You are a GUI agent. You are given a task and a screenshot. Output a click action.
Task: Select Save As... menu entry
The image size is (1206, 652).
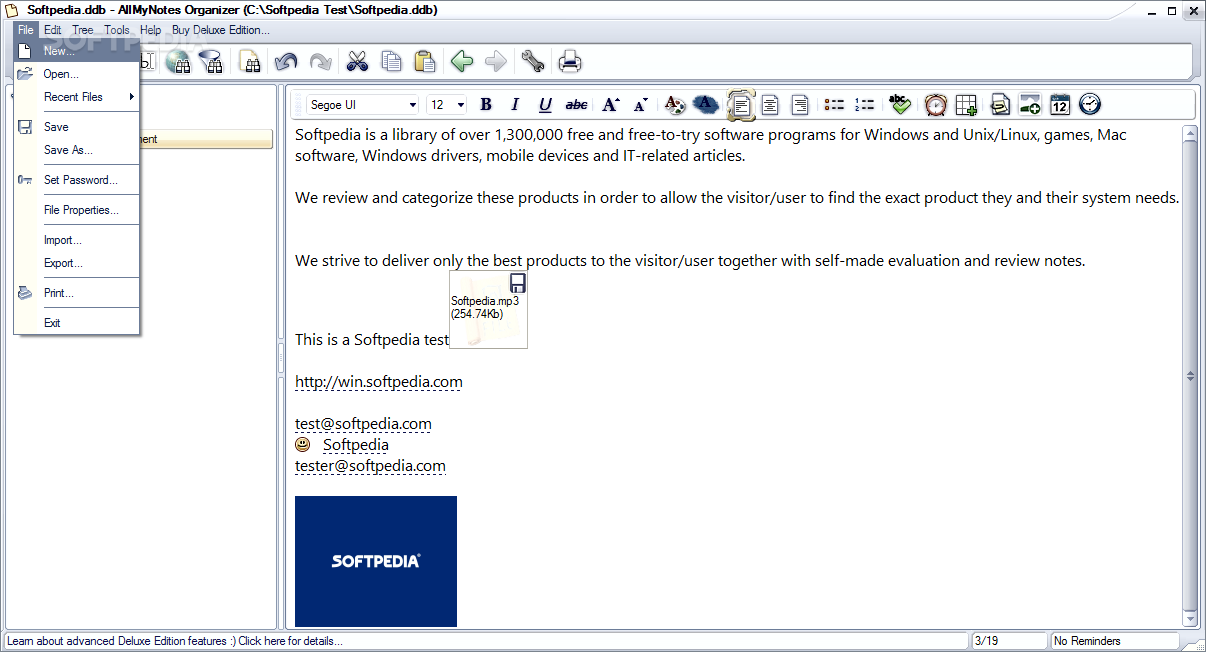77,150
